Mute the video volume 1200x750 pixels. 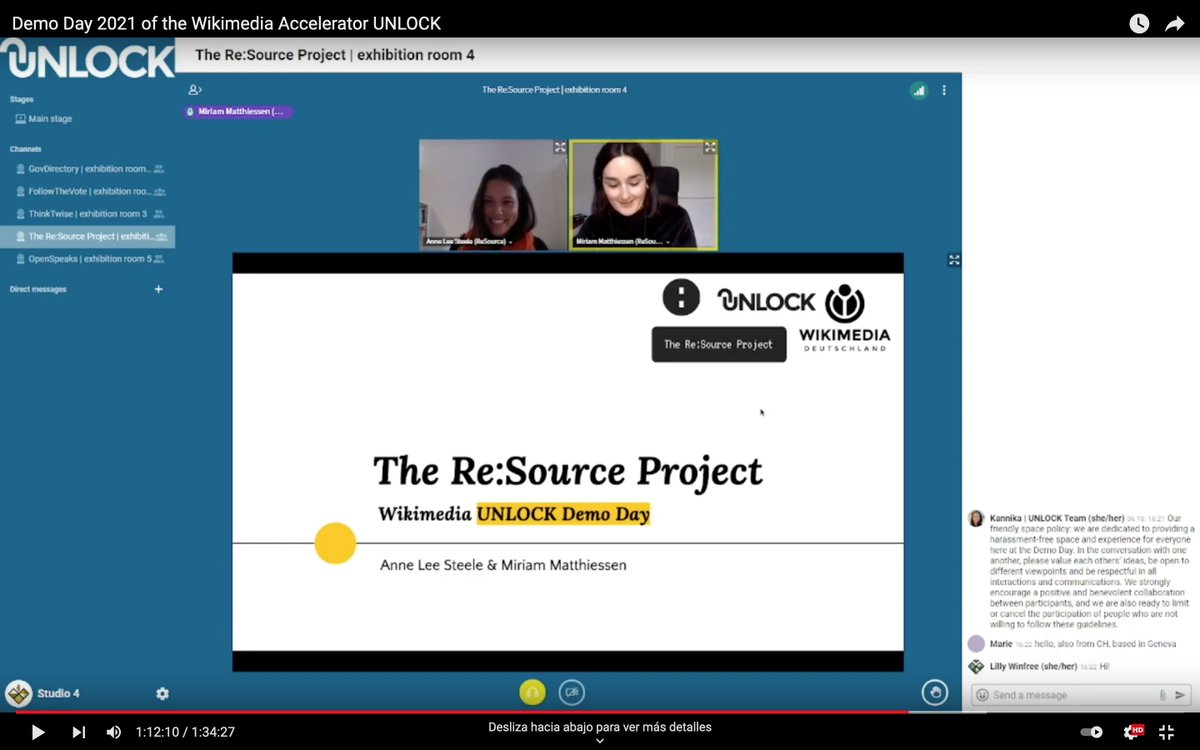pyautogui.click(x=114, y=732)
